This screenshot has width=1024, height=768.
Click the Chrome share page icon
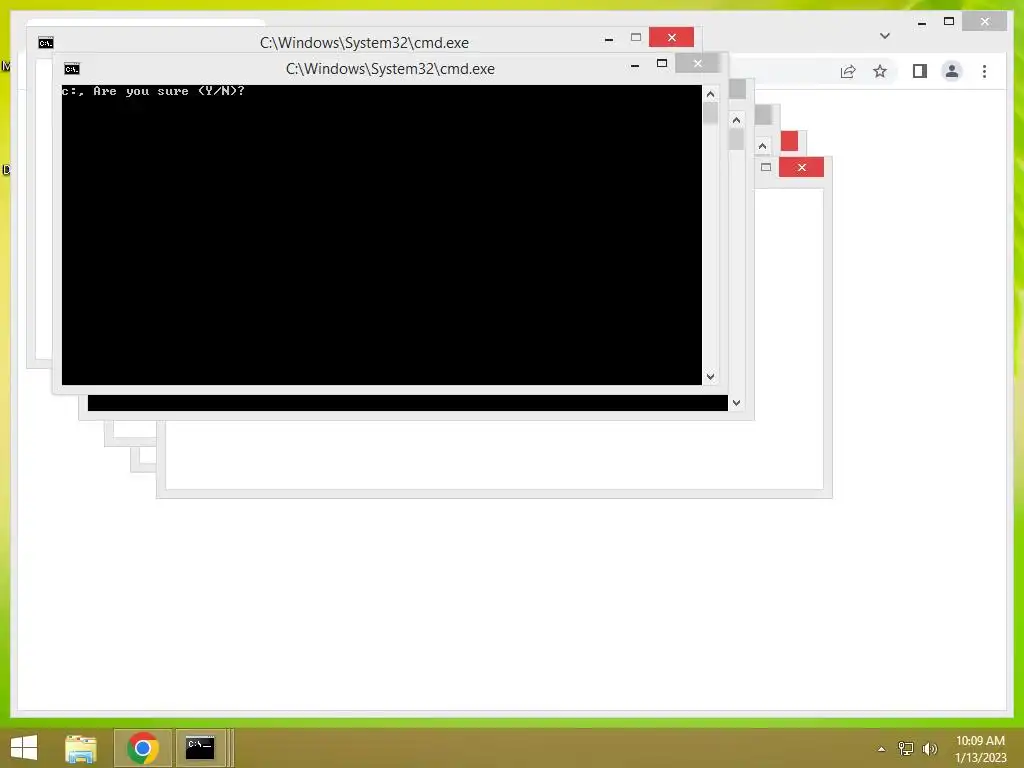[x=848, y=71]
